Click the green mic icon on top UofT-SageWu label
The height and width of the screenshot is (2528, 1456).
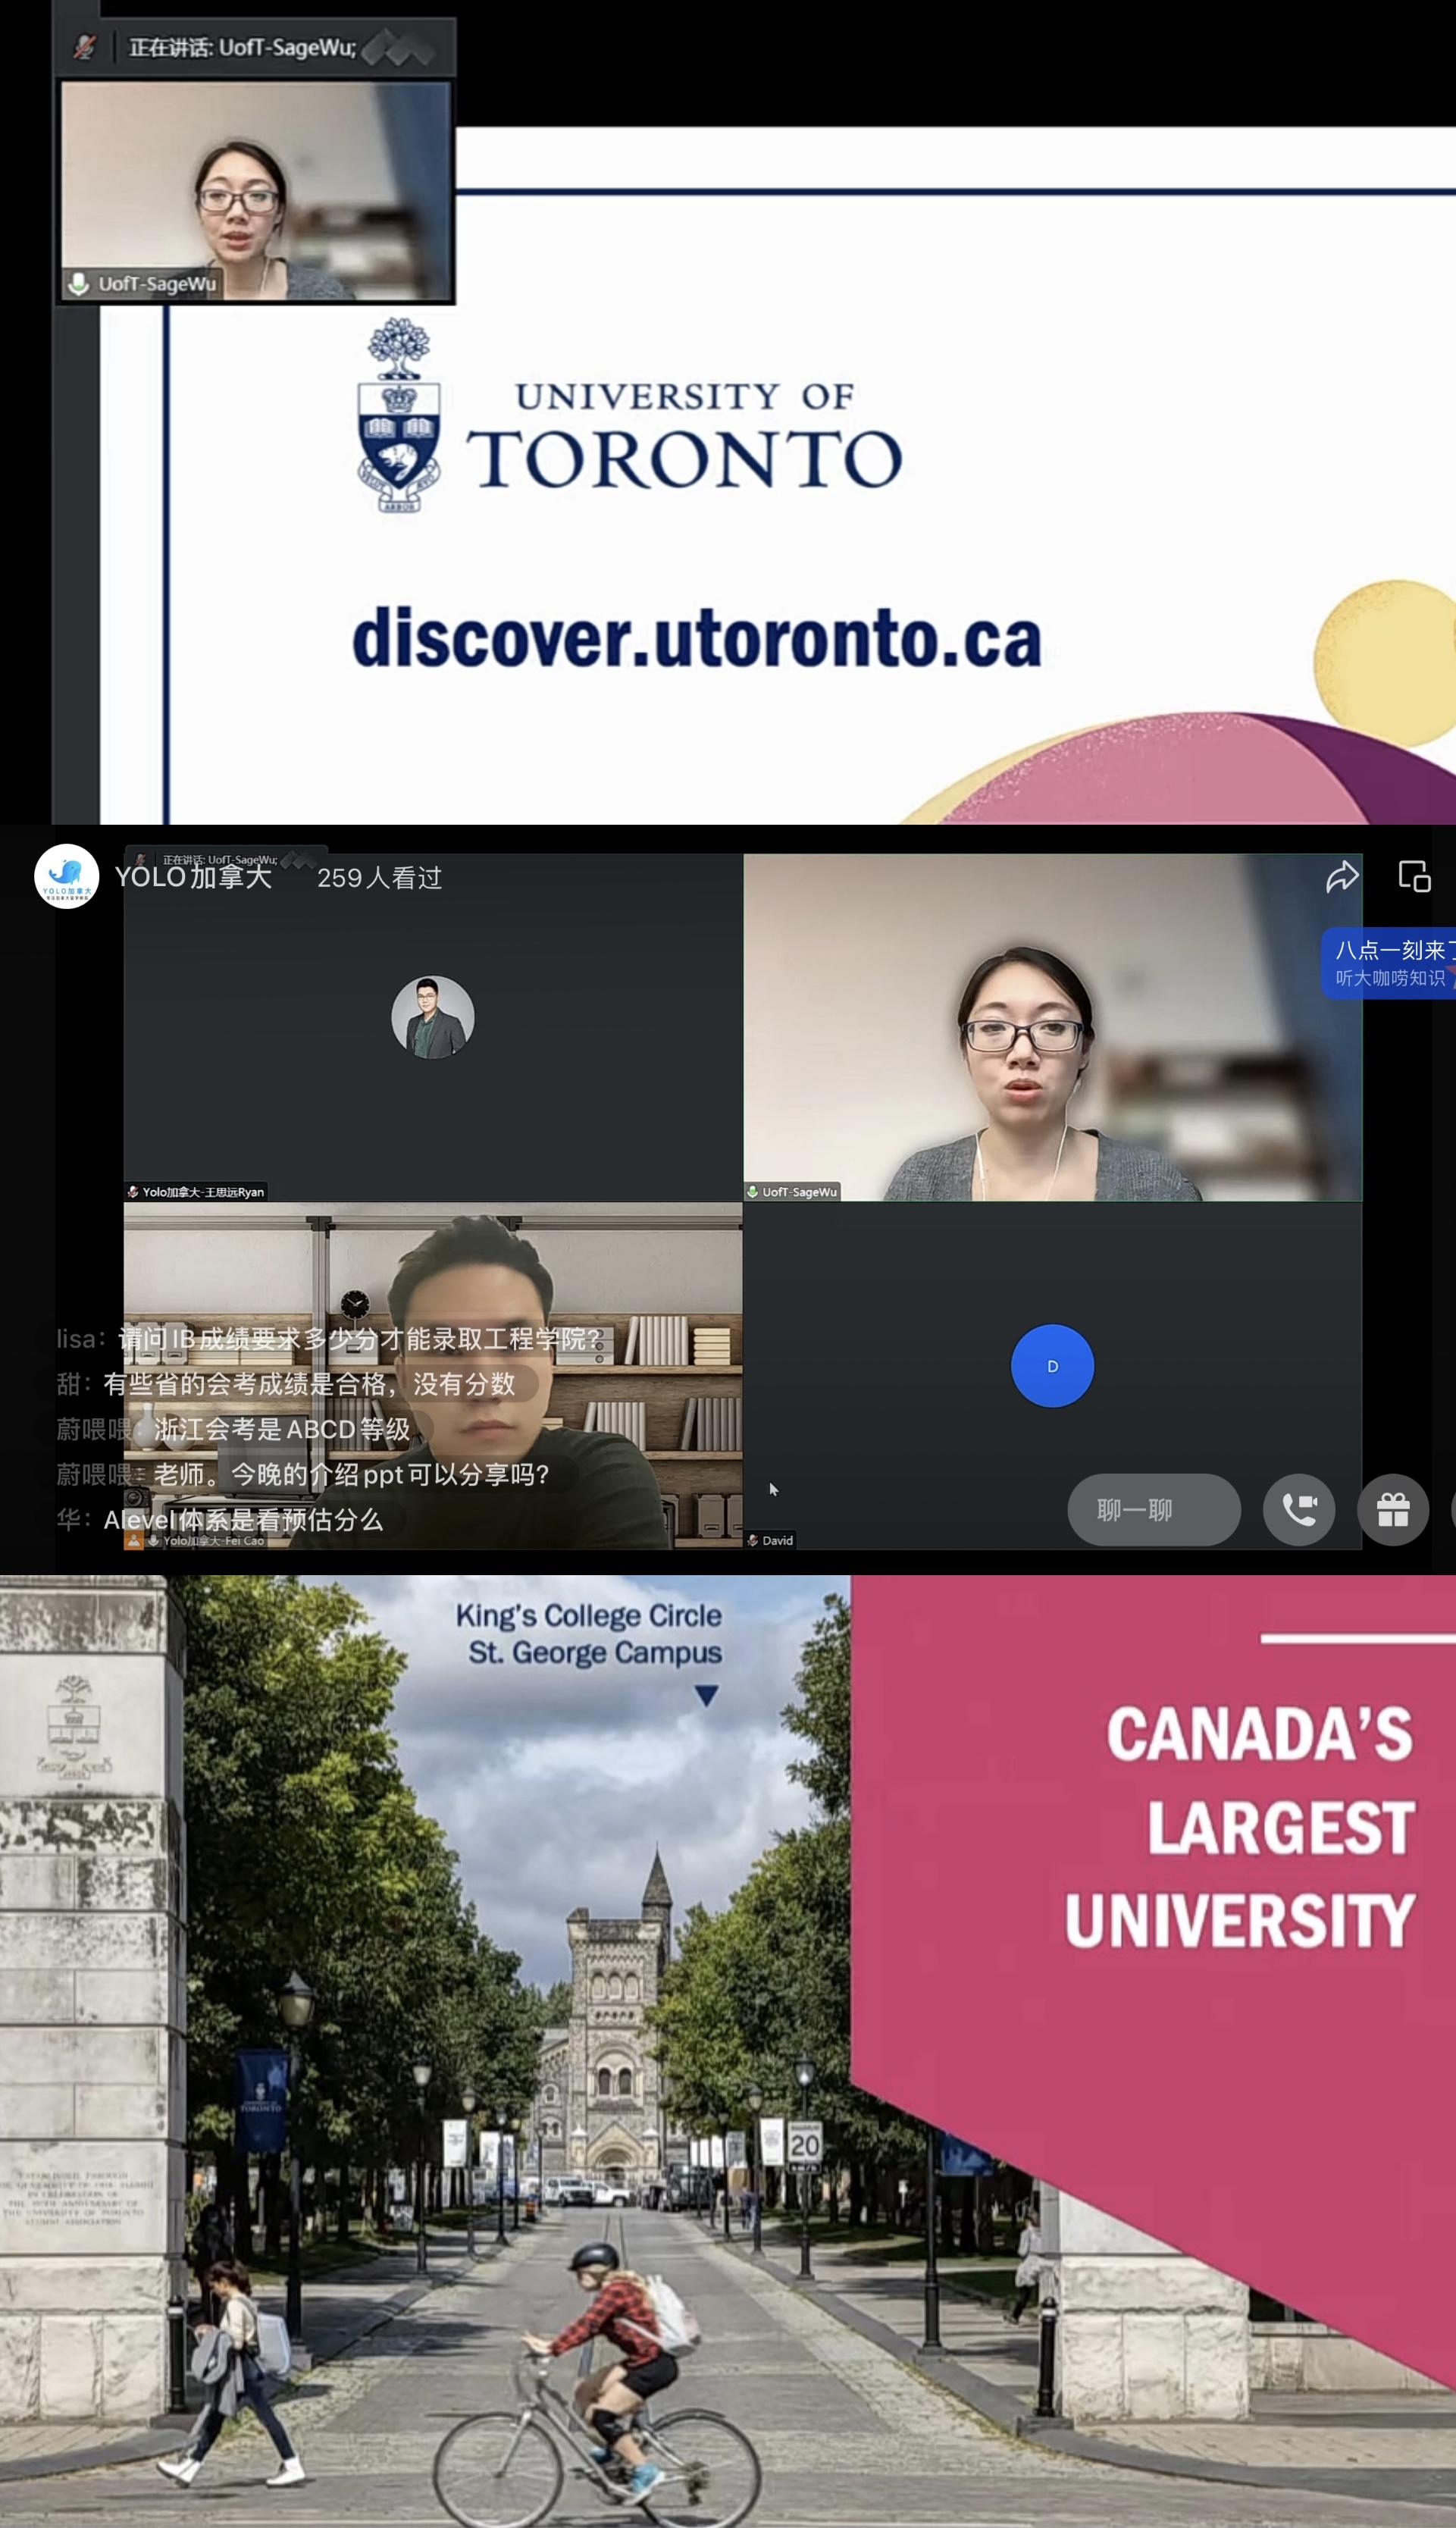point(78,283)
